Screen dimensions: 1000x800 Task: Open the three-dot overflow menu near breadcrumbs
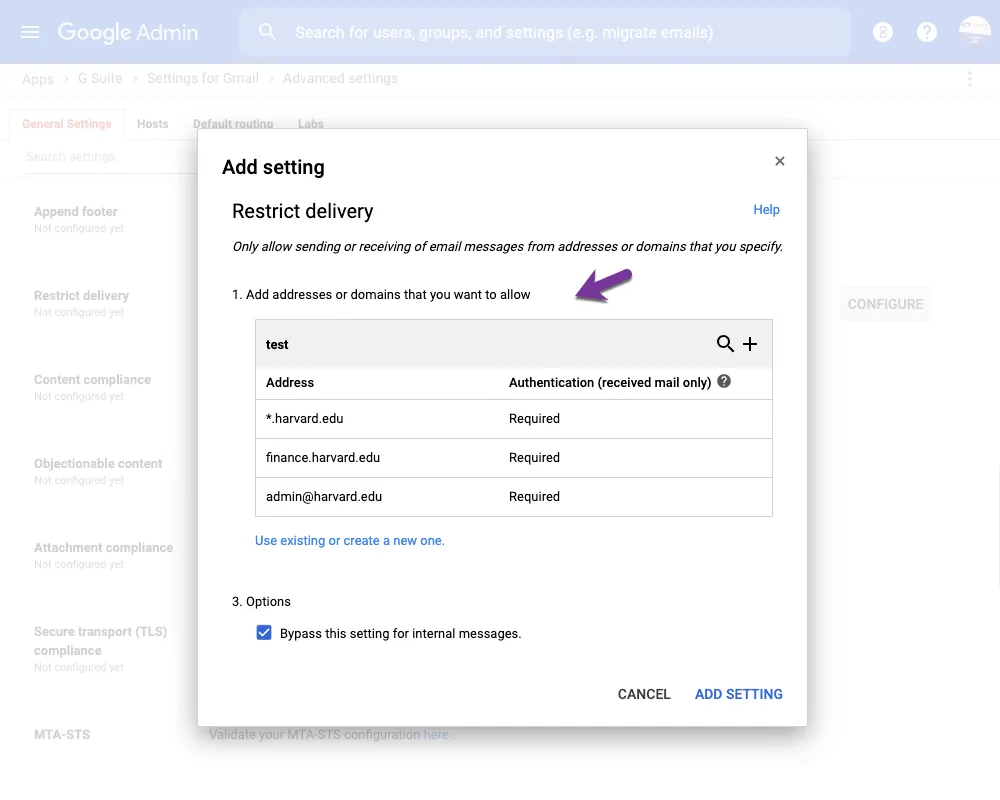click(969, 78)
